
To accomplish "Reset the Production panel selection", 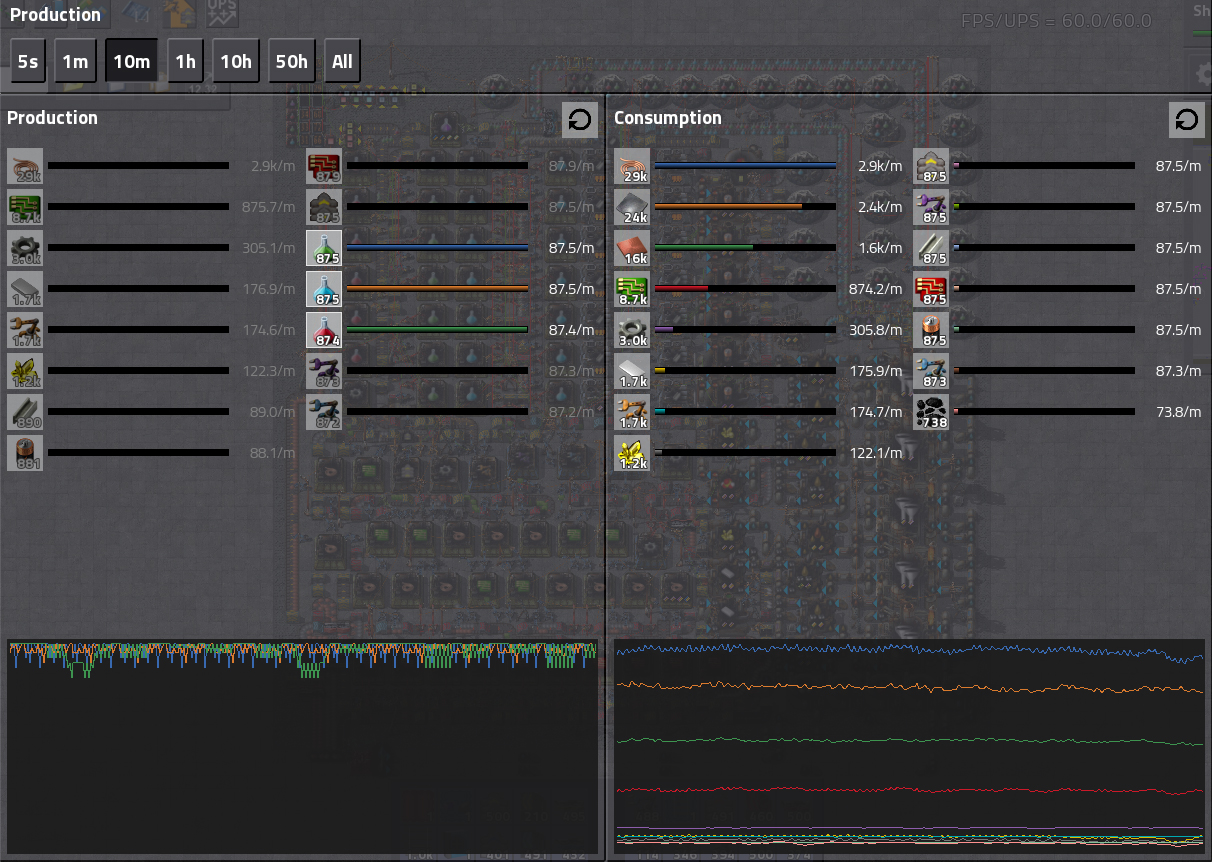I will [x=580, y=120].
